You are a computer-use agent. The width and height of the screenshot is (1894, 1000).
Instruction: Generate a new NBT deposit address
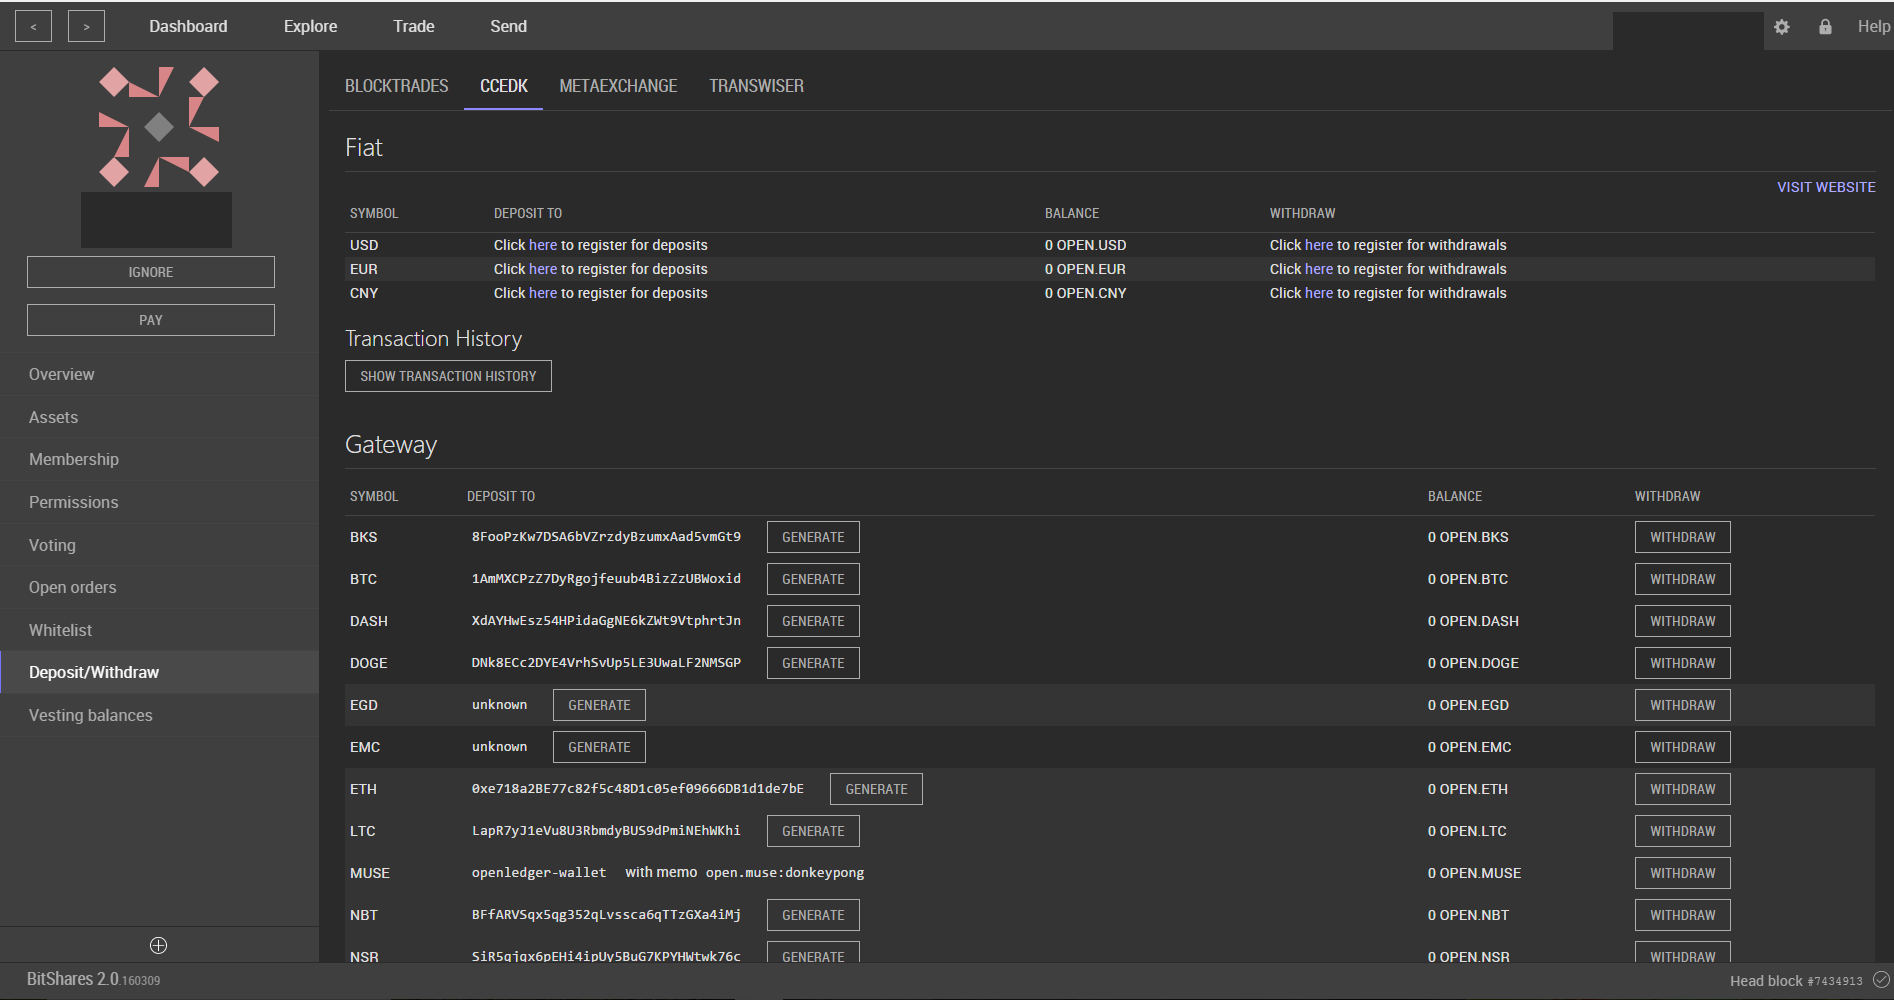[x=813, y=915]
